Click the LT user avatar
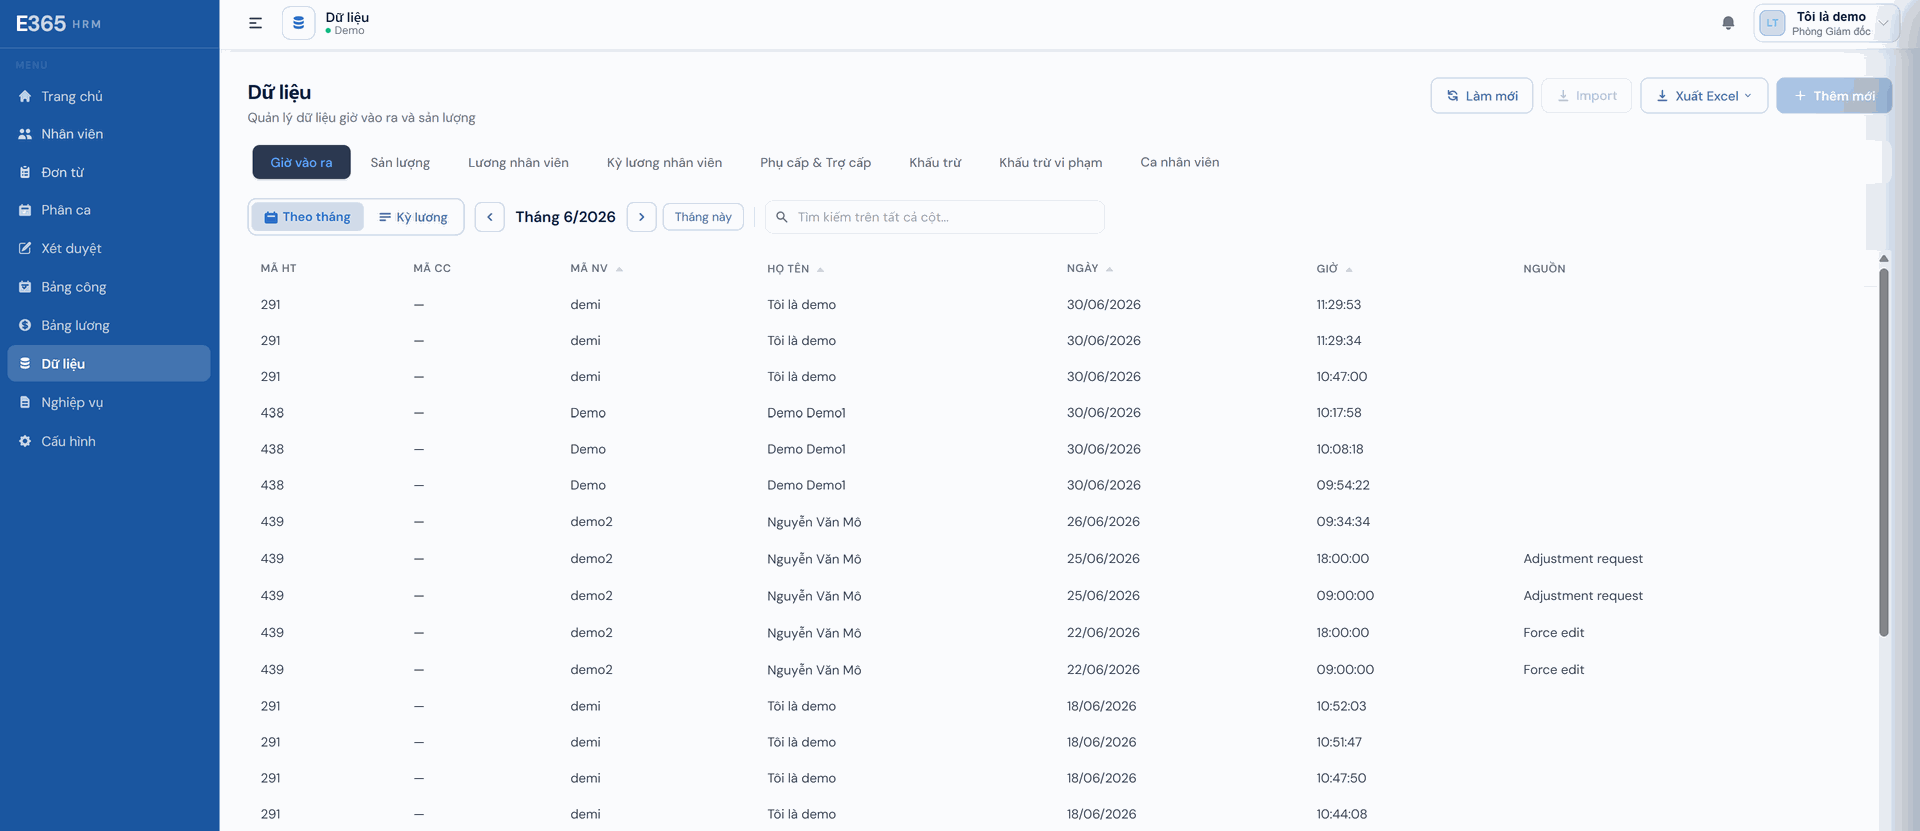The height and width of the screenshot is (831, 1920). 1772,23
